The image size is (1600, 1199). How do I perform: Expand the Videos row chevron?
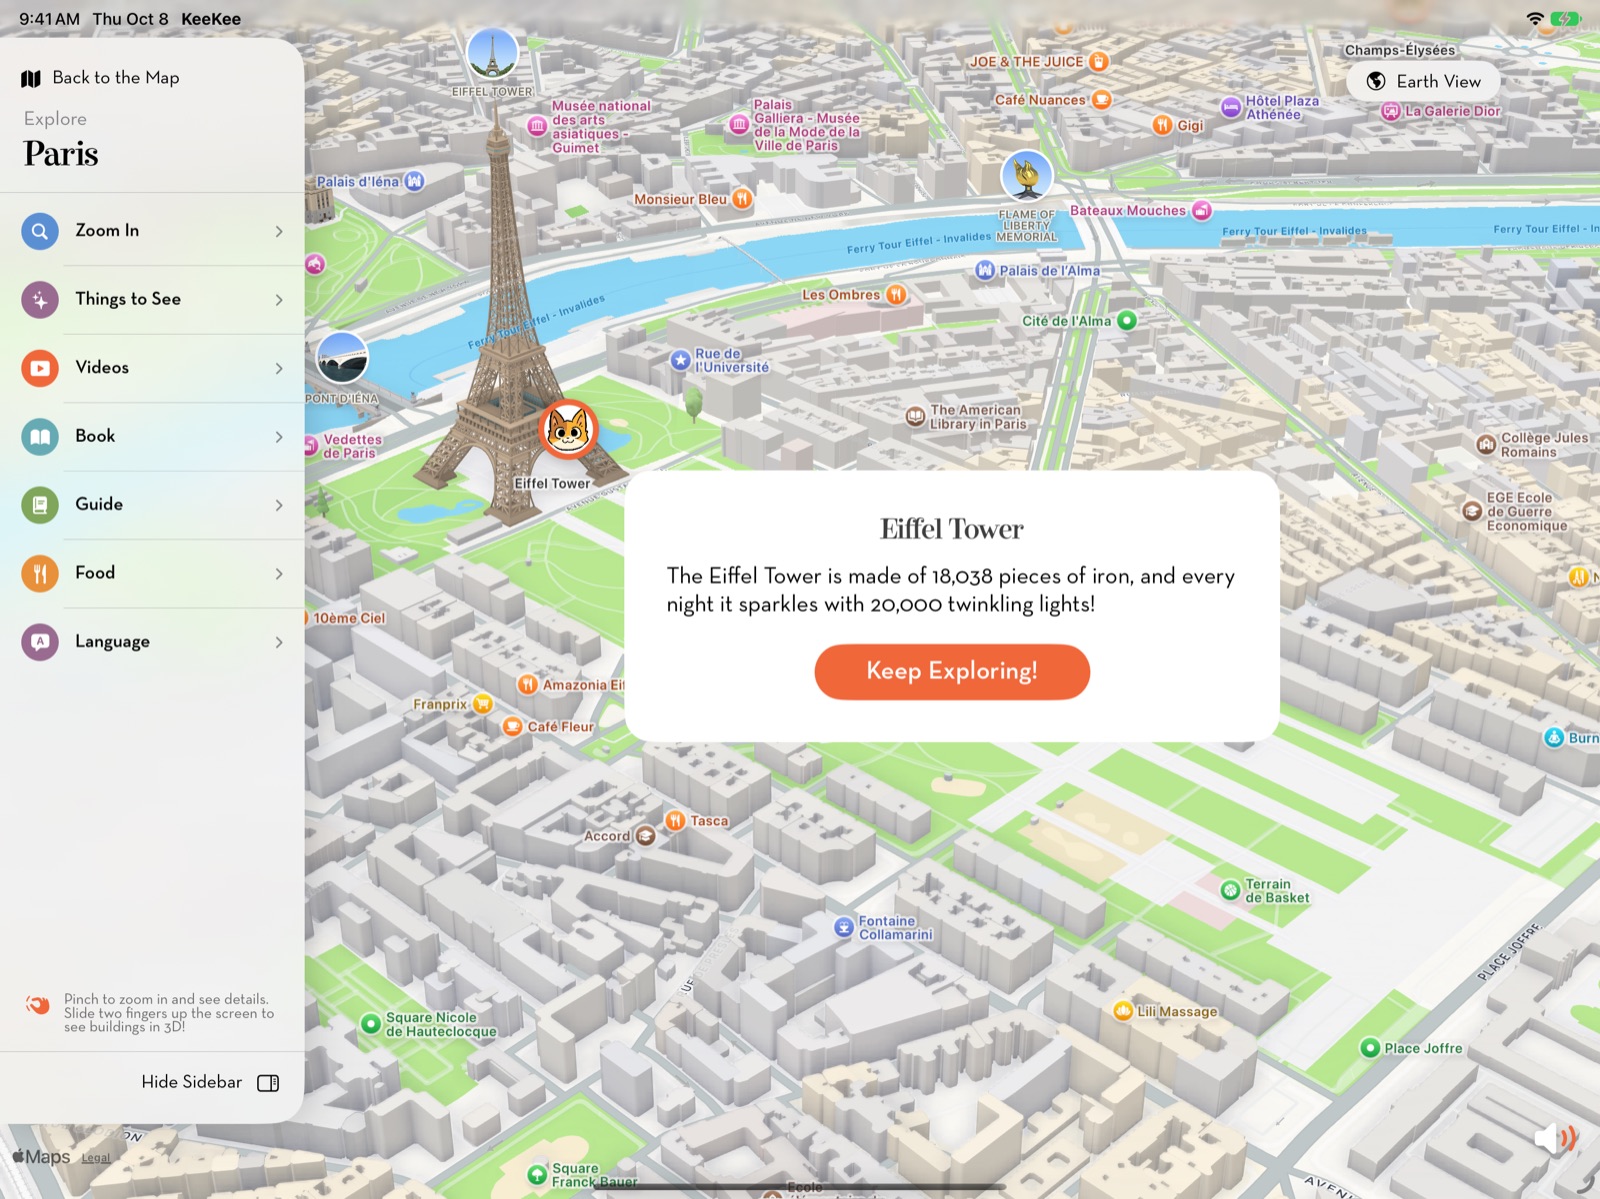[279, 368]
